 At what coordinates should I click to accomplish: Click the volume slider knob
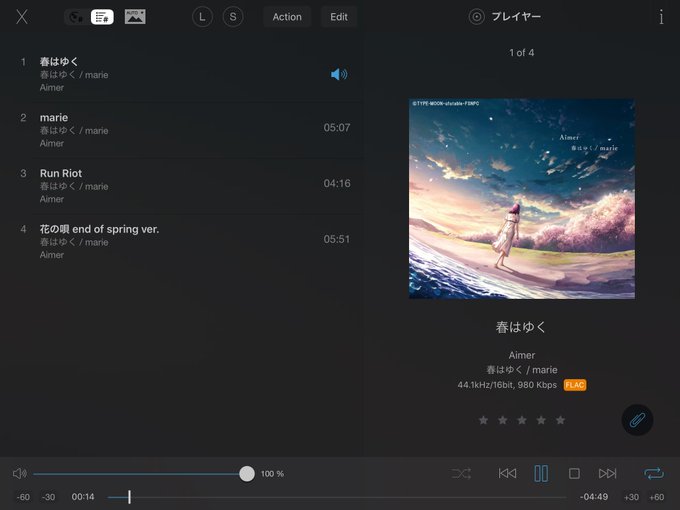pyautogui.click(x=247, y=474)
